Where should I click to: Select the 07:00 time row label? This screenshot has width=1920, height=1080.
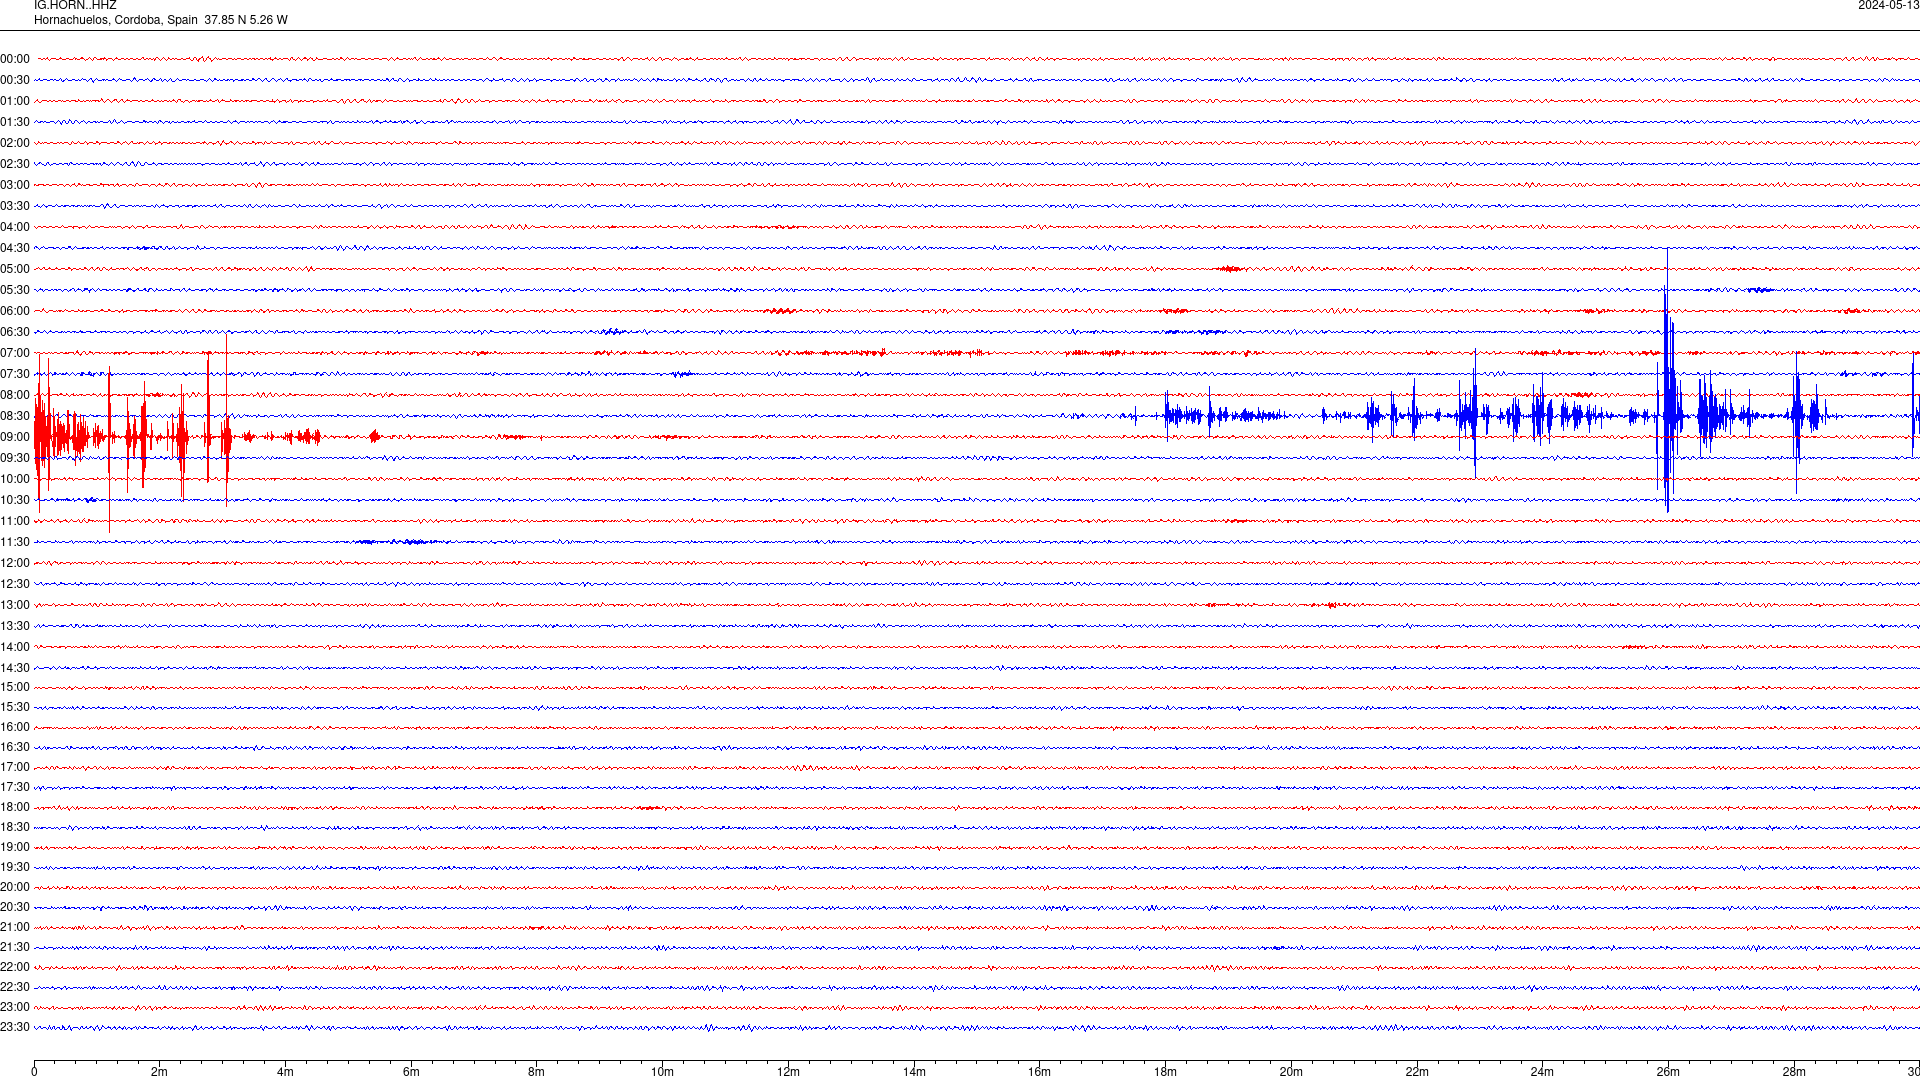point(15,353)
